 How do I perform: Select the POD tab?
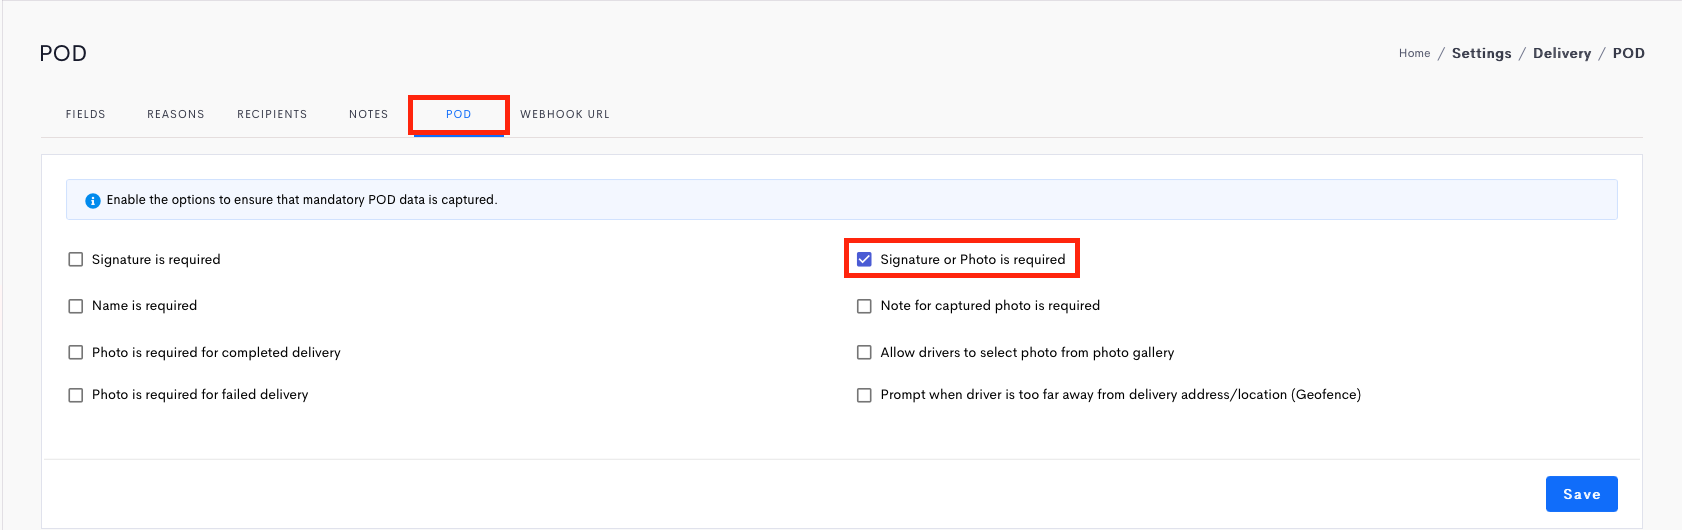[x=459, y=114]
